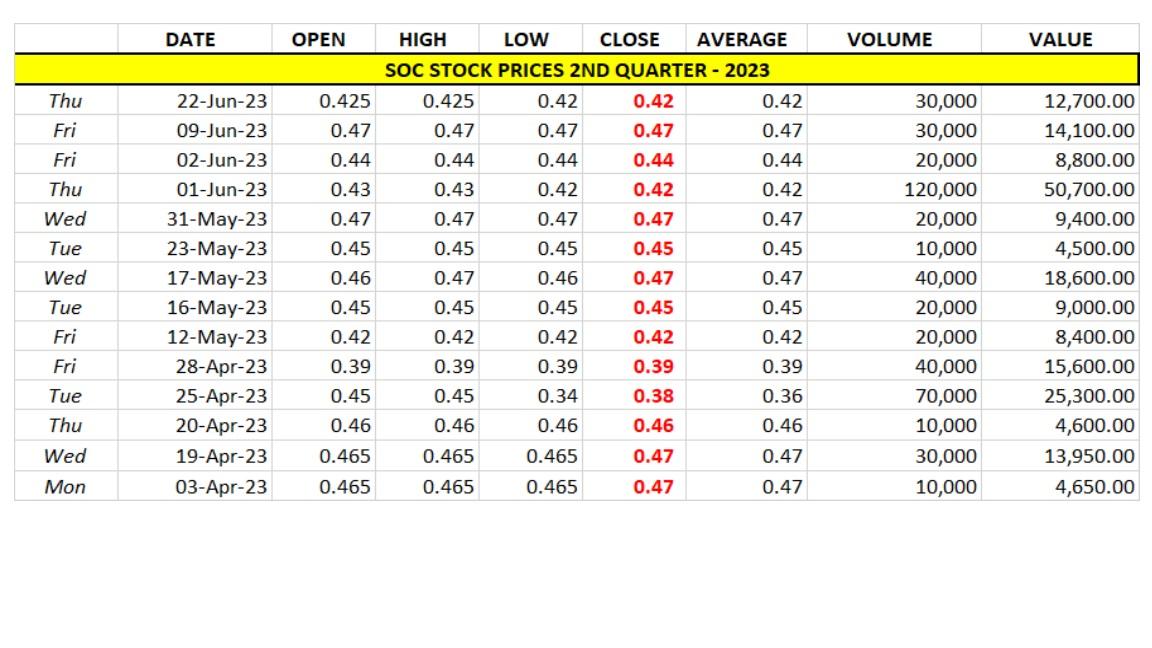Select the VALUE column header
Image resolution: width=1152 pixels, height=648 pixels.
coord(1062,39)
